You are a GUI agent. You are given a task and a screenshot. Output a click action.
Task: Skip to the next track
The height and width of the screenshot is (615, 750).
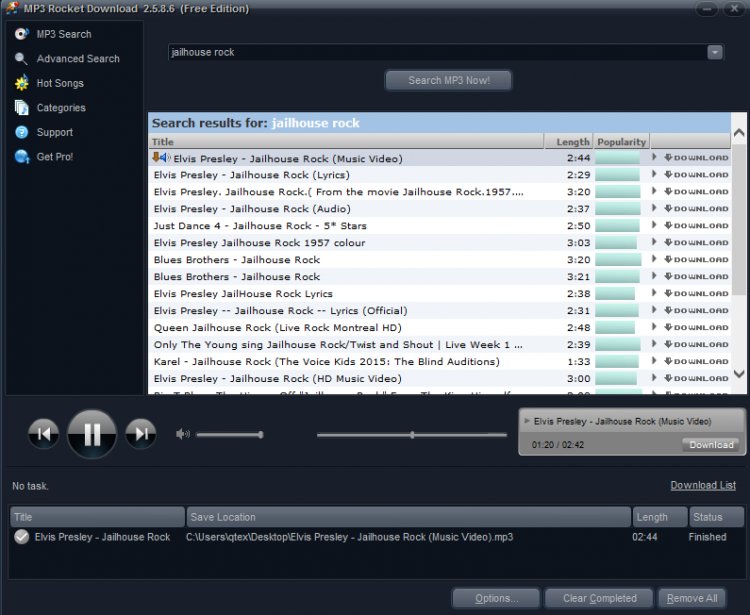point(141,434)
